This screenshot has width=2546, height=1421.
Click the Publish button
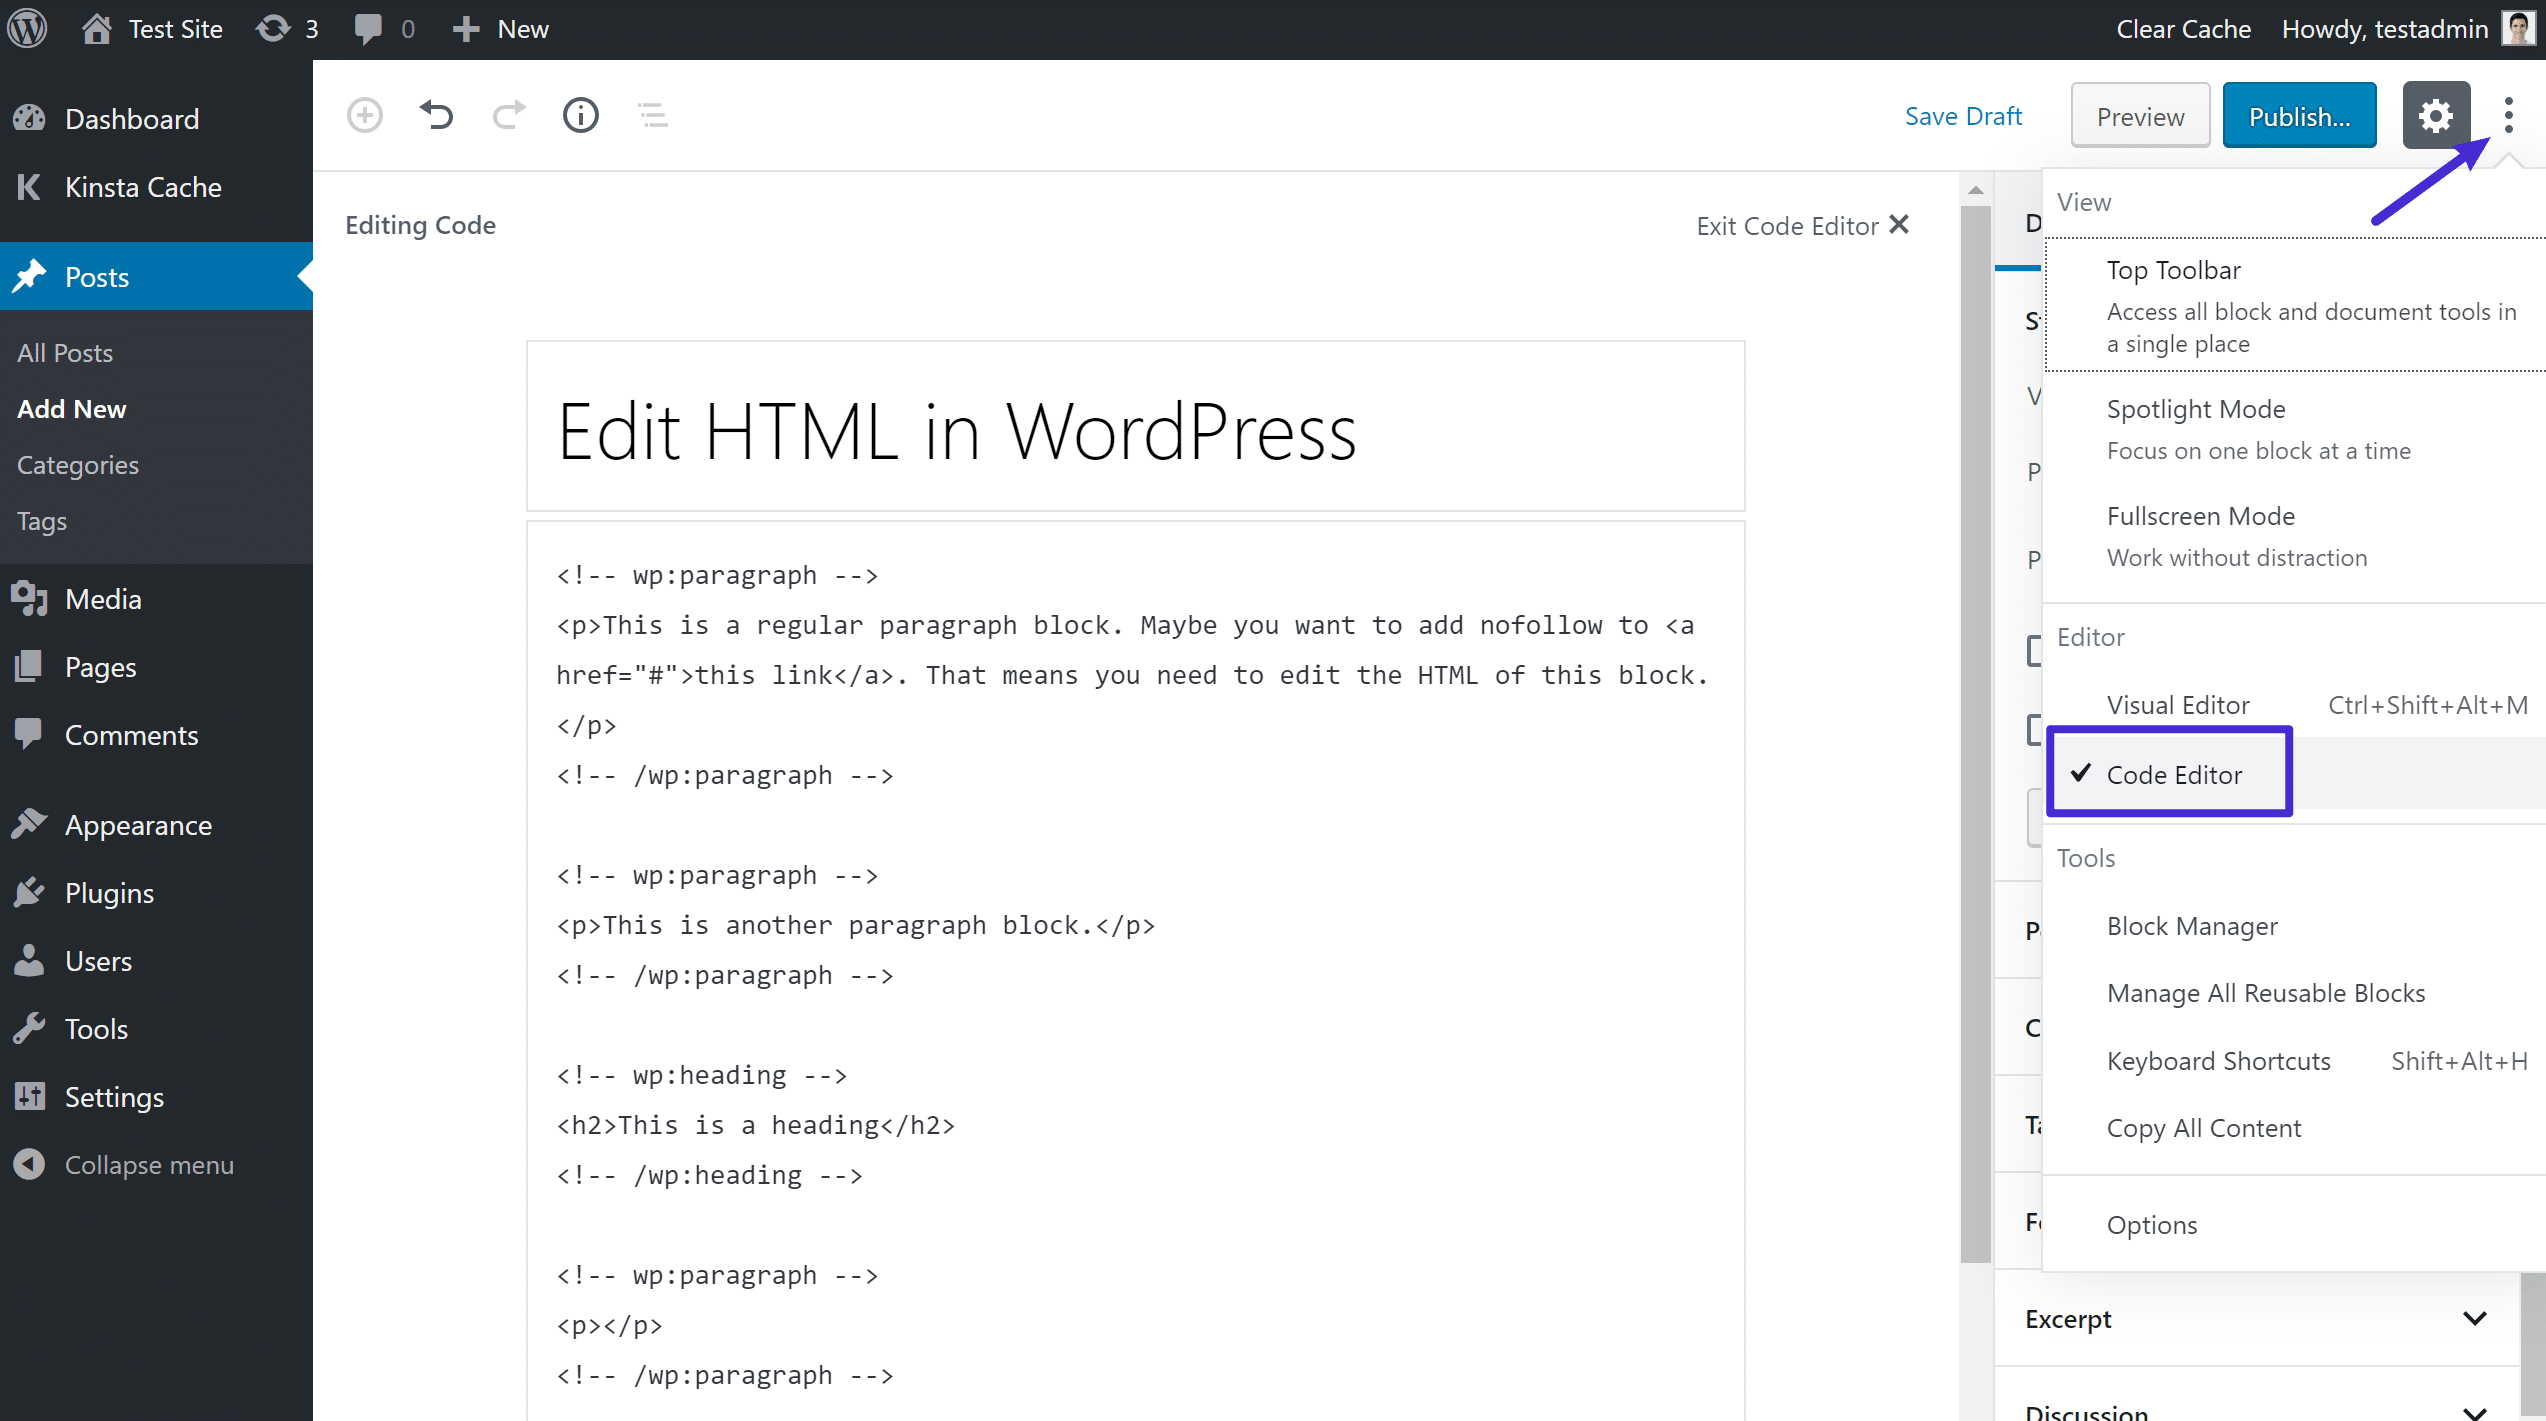(x=2299, y=114)
